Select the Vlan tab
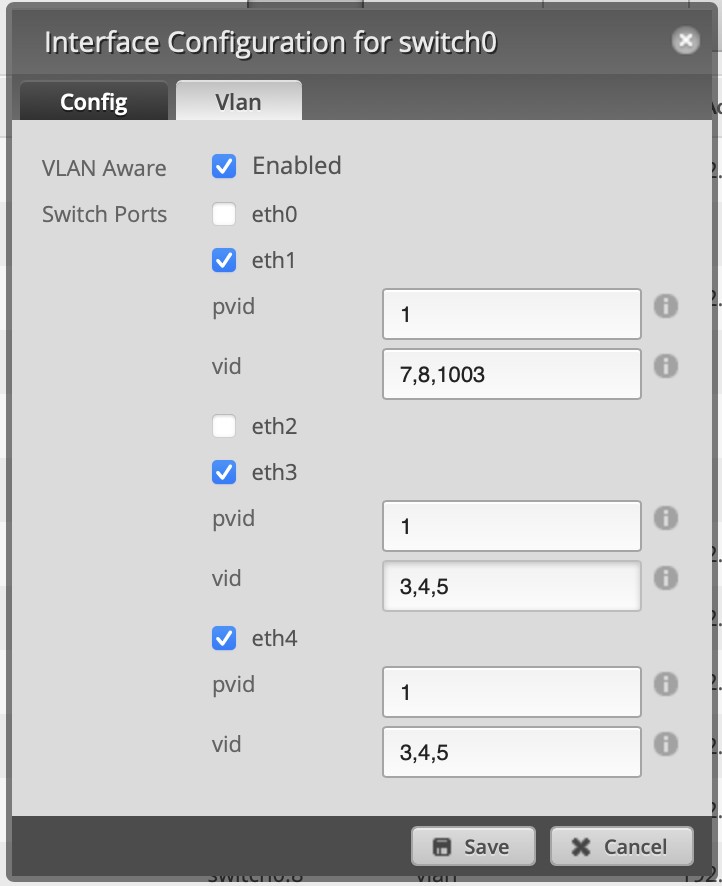This screenshot has height=886, width=722. [238, 102]
